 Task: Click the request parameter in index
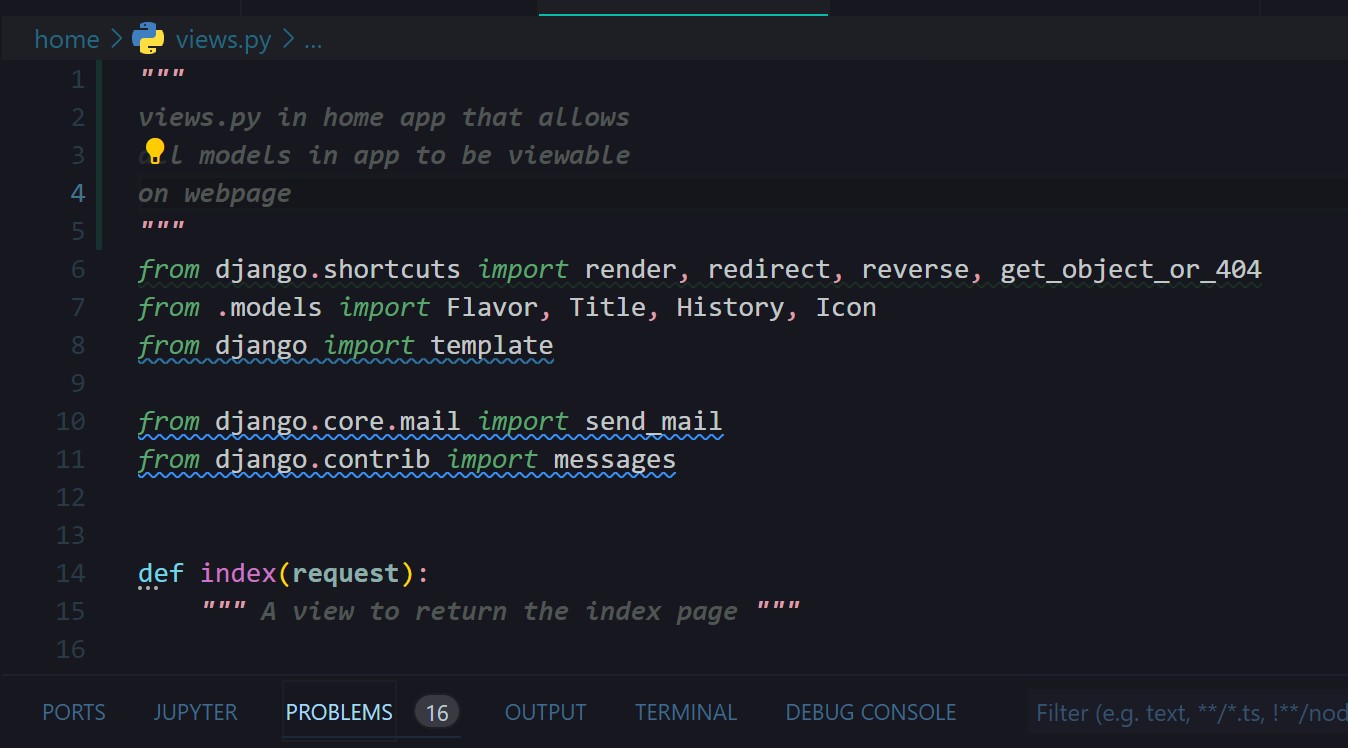[346, 573]
